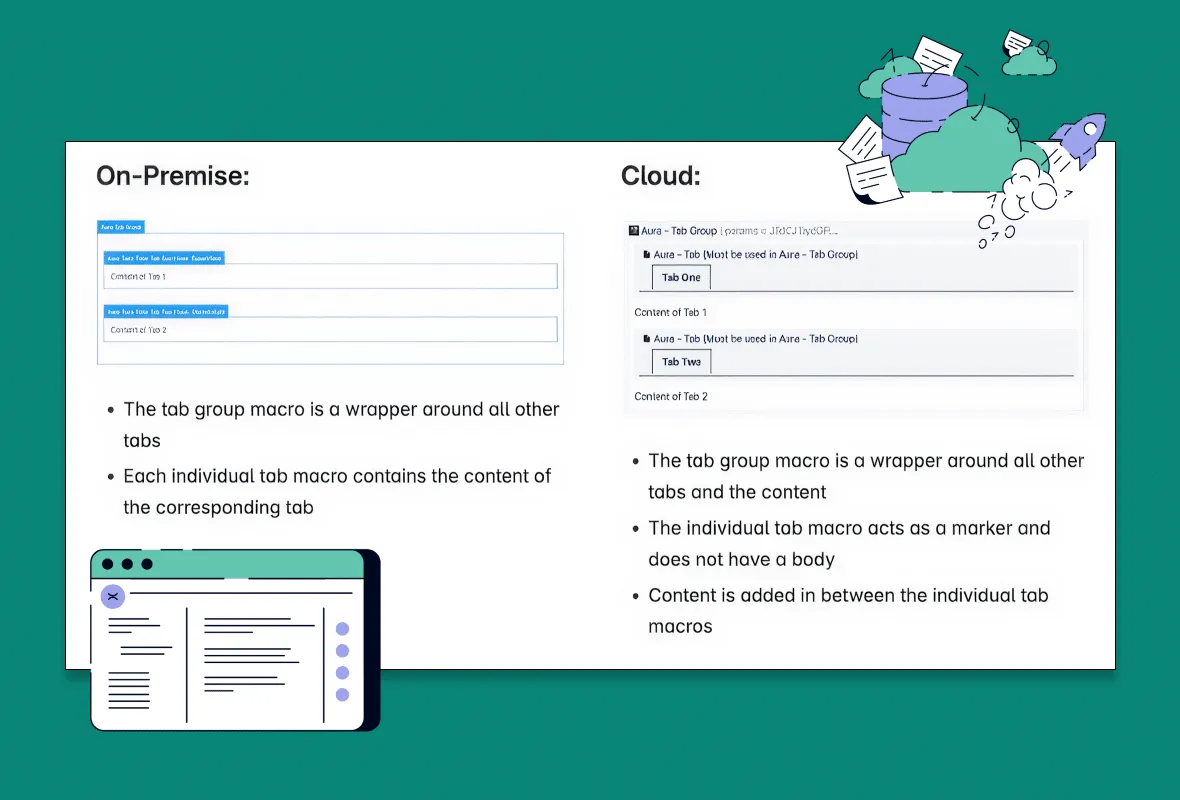Click the second blue tab macro header in On-Premise
Screen dimensions: 1180x800
(166, 311)
